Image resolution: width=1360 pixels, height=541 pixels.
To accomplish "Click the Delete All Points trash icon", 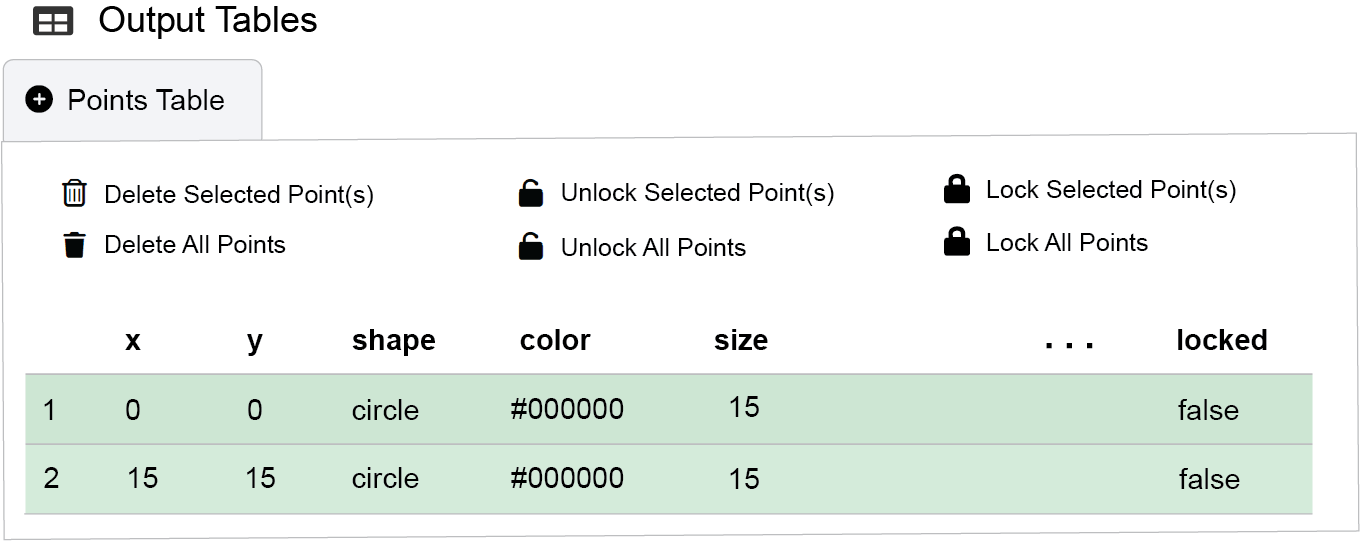I will click(75, 245).
